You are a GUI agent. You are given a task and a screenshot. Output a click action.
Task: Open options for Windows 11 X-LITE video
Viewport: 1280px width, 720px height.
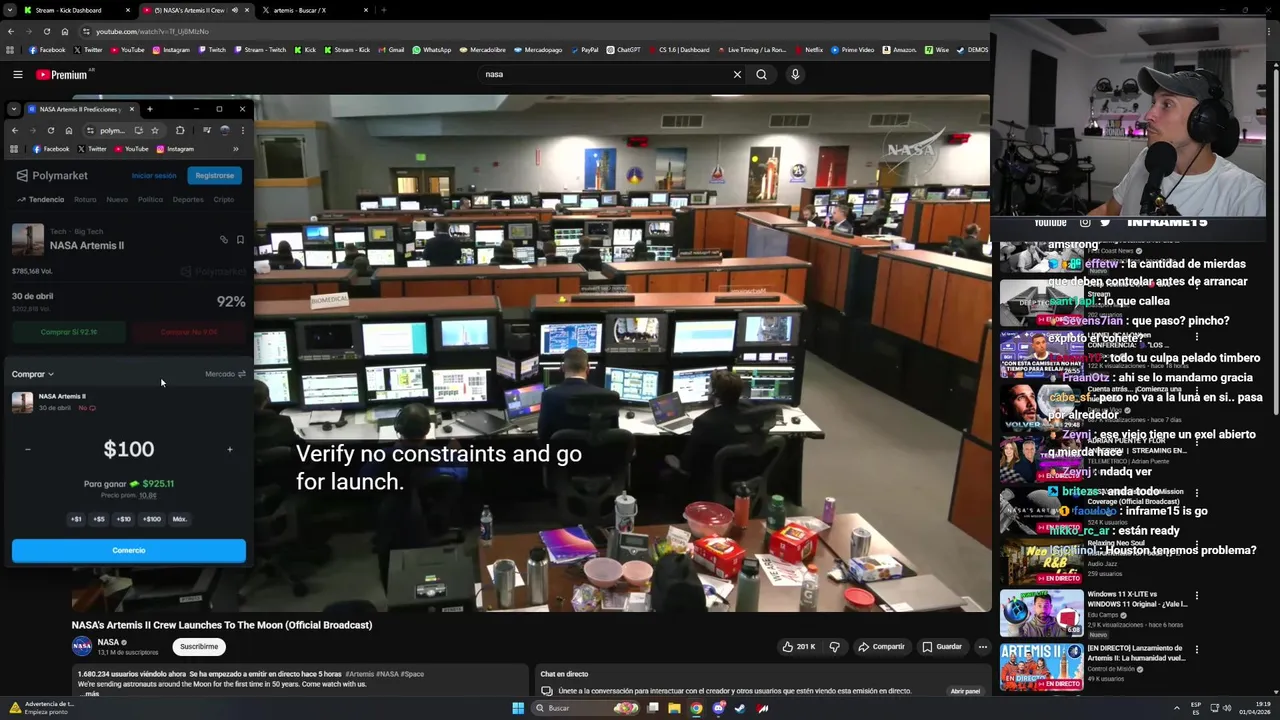(1196, 595)
